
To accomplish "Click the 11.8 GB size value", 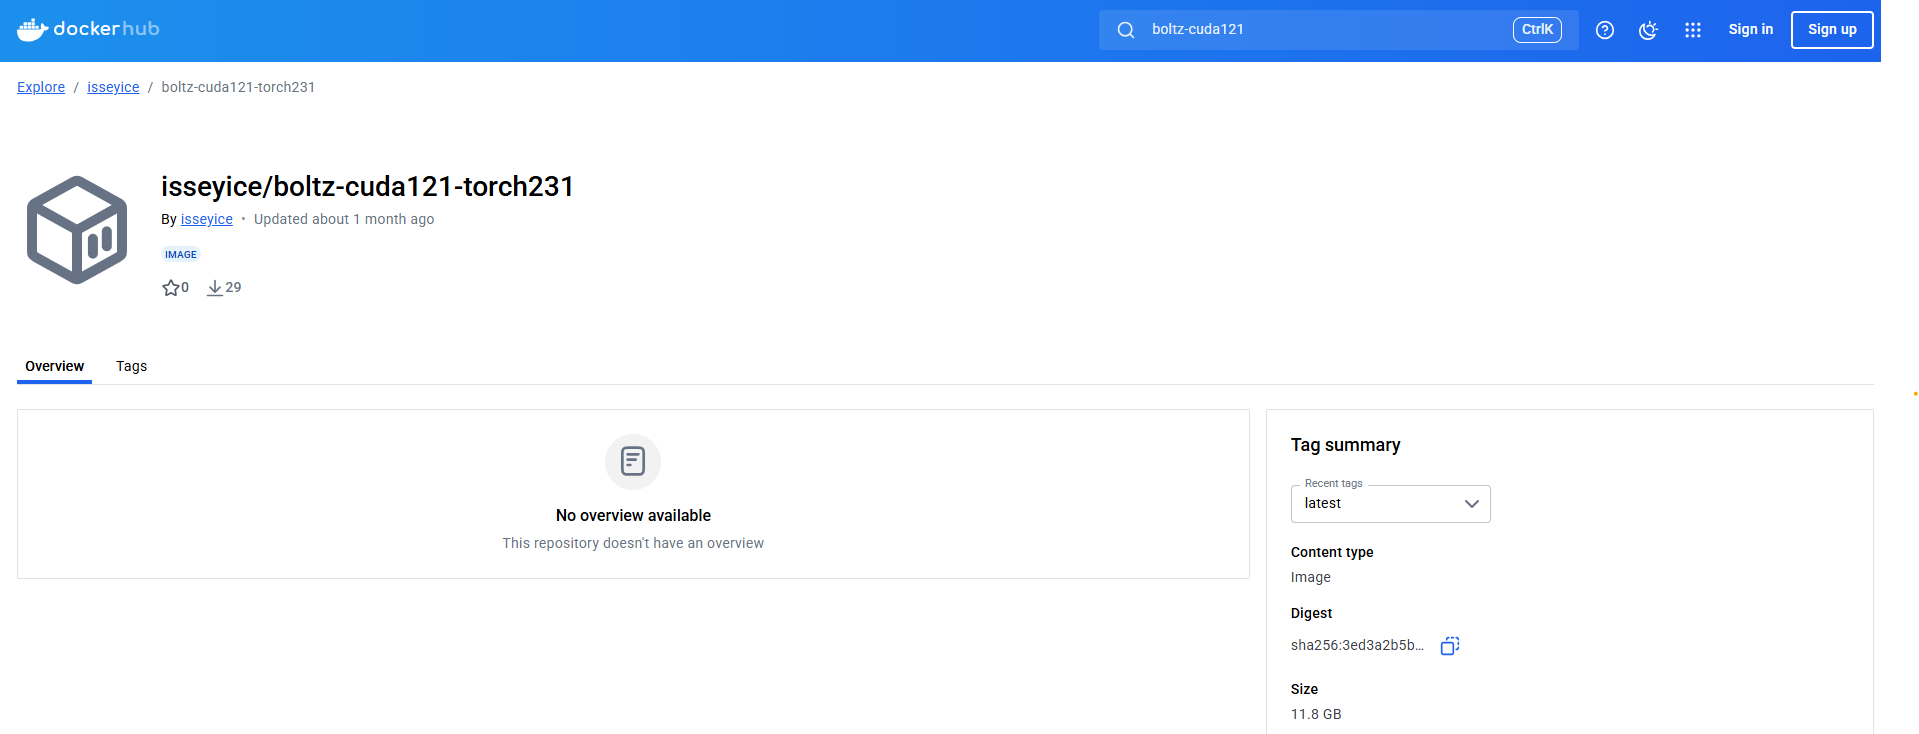I will tap(1316, 714).
